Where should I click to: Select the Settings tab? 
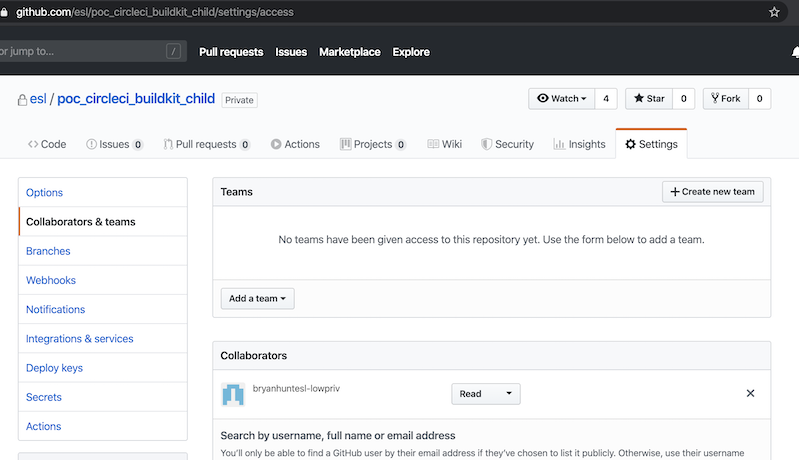point(651,144)
